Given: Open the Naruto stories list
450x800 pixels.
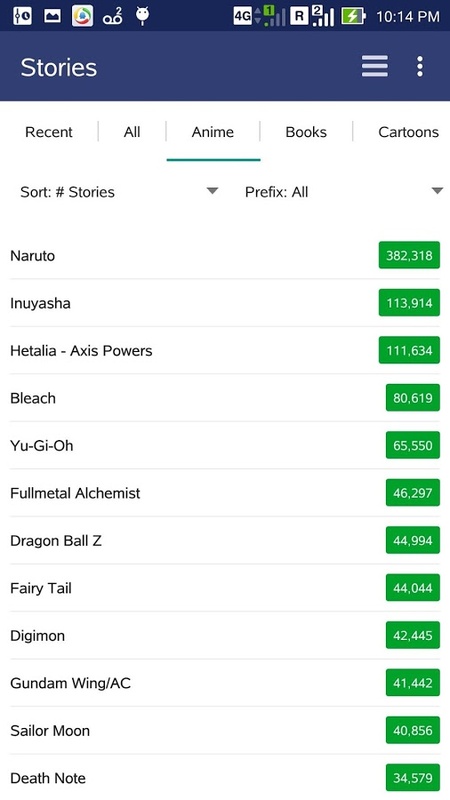Looking at the screenshot, I should pyautogui.click(x=225, y=256).
